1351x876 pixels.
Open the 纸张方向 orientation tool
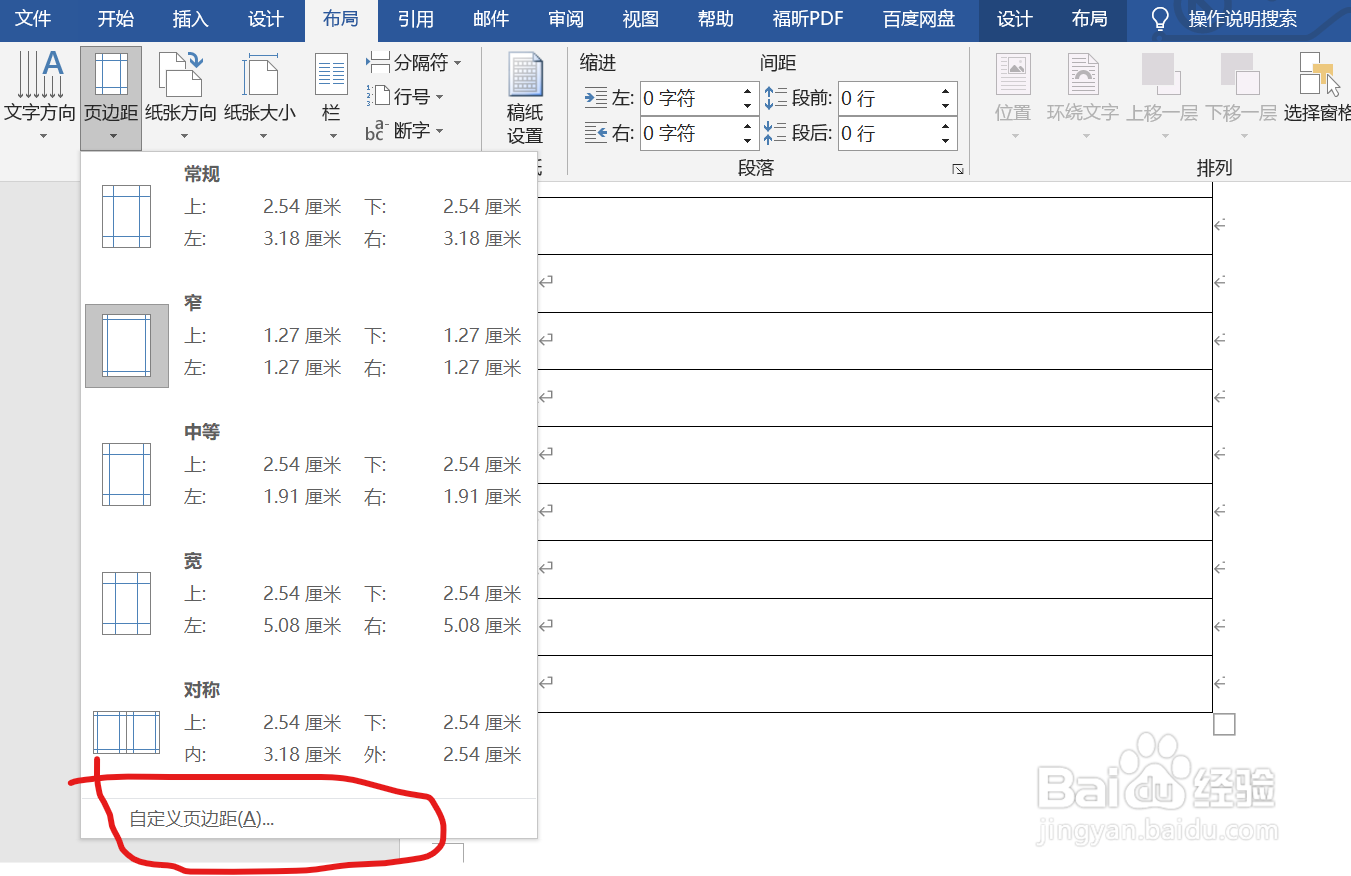pyautogui.click(x=181, y=96)
